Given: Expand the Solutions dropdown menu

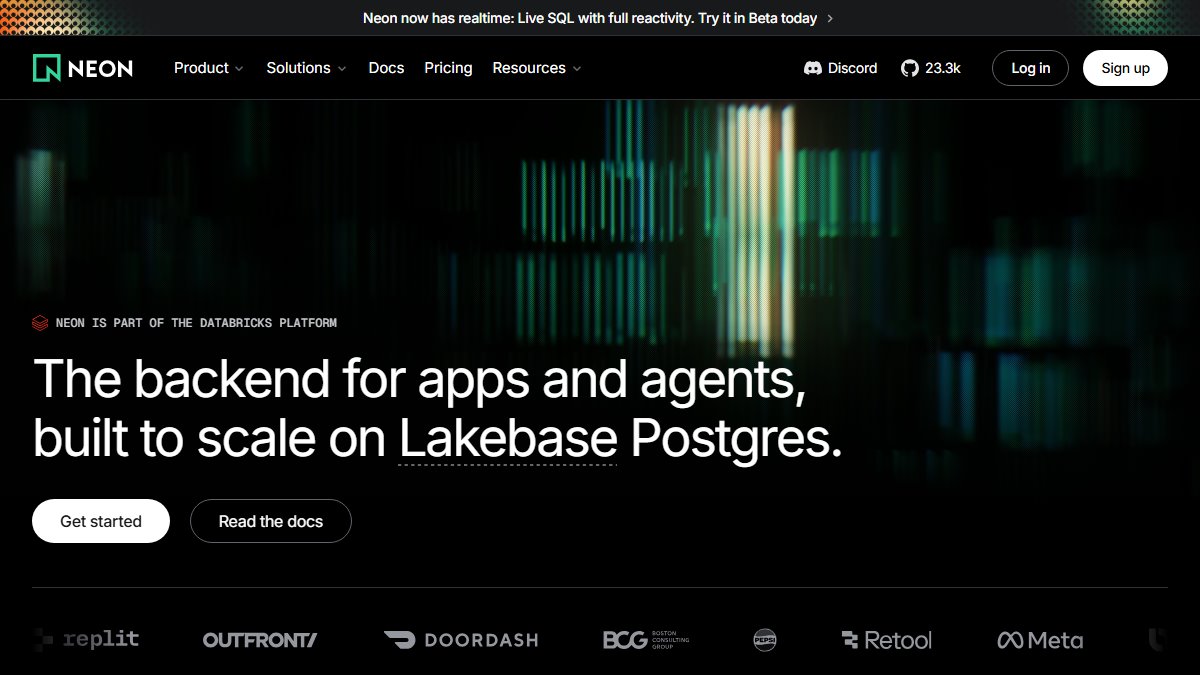Looking at the screenshot, I should point(306,68).
